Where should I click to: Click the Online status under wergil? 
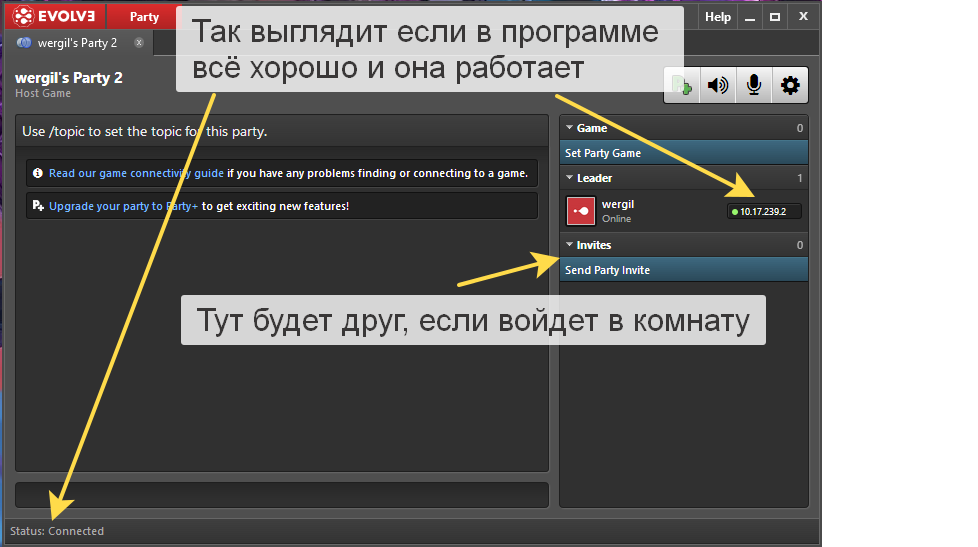[616, 218]
